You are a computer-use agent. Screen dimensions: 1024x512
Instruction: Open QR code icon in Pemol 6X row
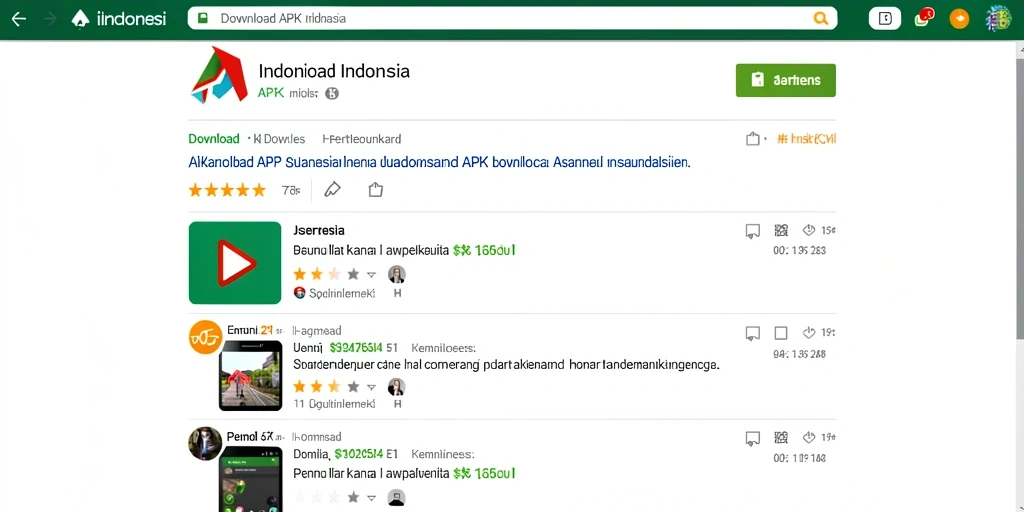tap(781, 438)
